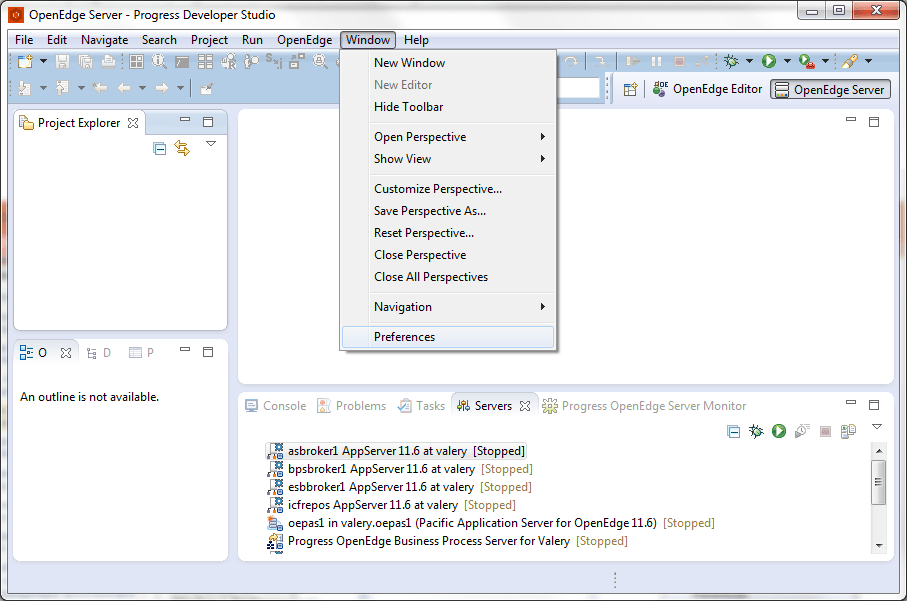Open back navigation history dropdown
The image size is (907, 601).
(142, 89)
